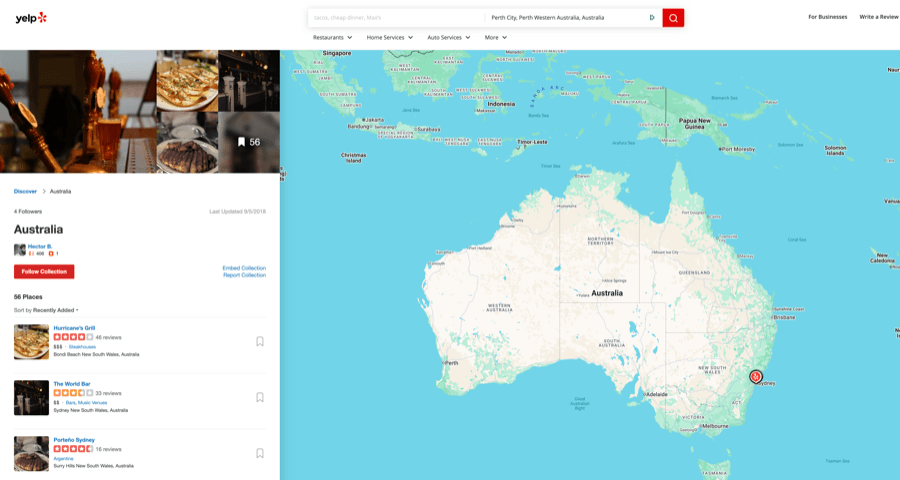The height and width of the screenshot is (480, 900).
Task: Click the Yelp logo
Action: [31, 18]
